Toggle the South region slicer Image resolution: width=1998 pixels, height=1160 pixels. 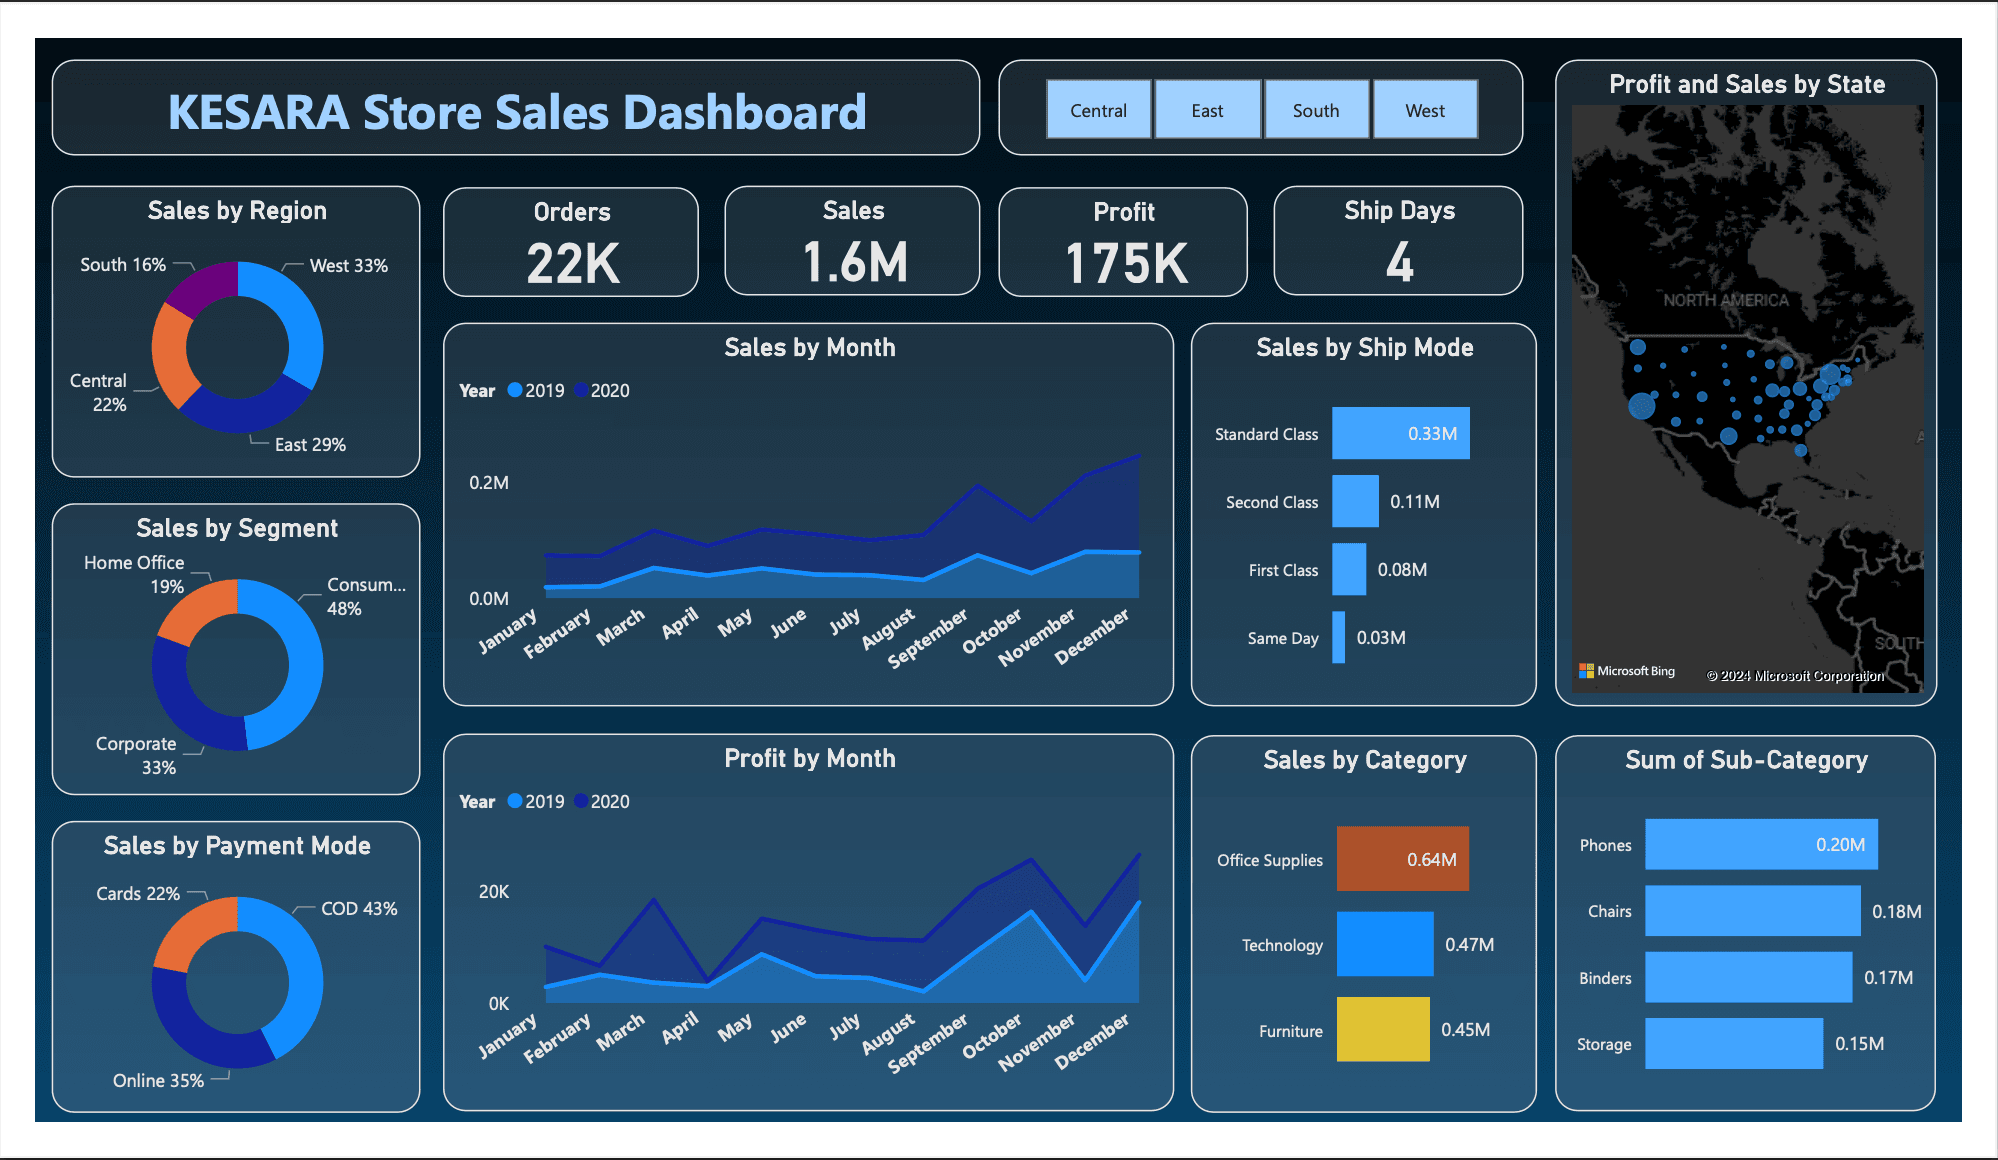coord(1316,110)
